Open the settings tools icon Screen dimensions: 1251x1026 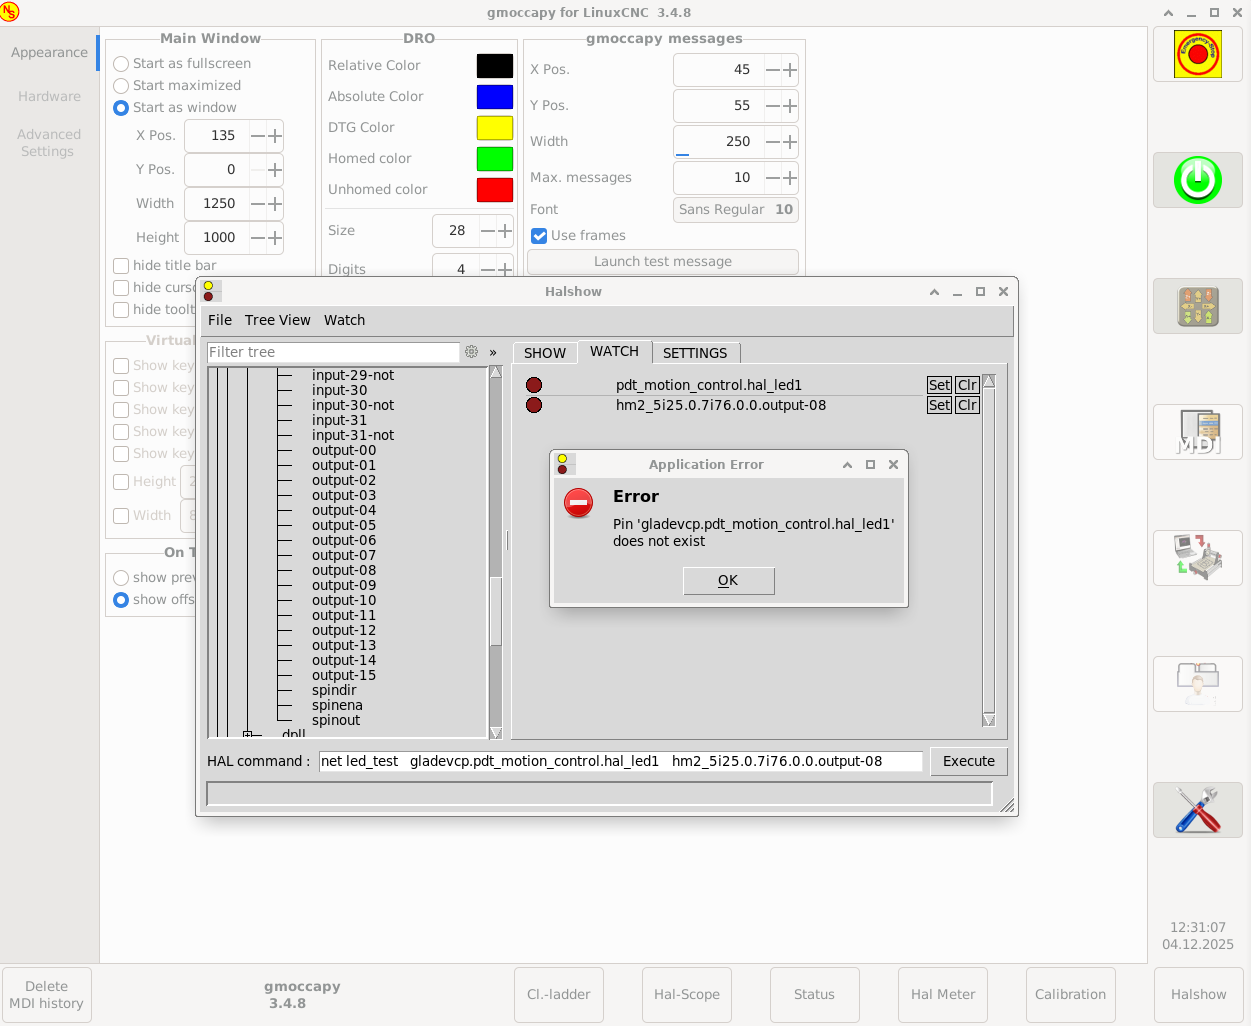pos(1197,809)
